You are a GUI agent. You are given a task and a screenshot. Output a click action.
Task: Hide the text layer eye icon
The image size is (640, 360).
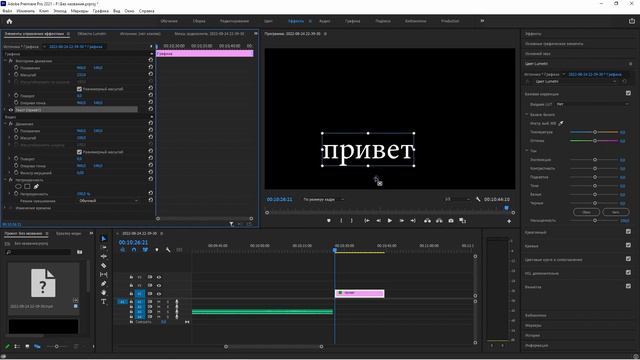tap(11, 110)
